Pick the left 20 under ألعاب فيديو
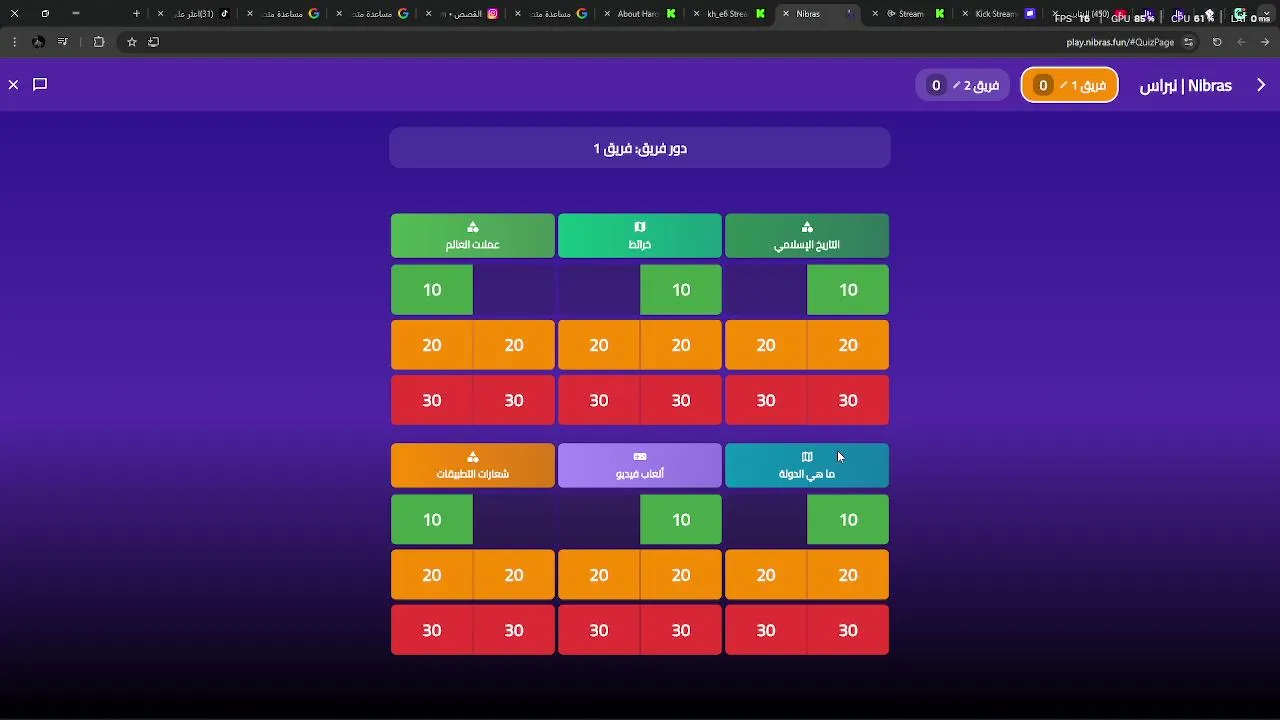The image size is (1280, 720). (599, 575)
